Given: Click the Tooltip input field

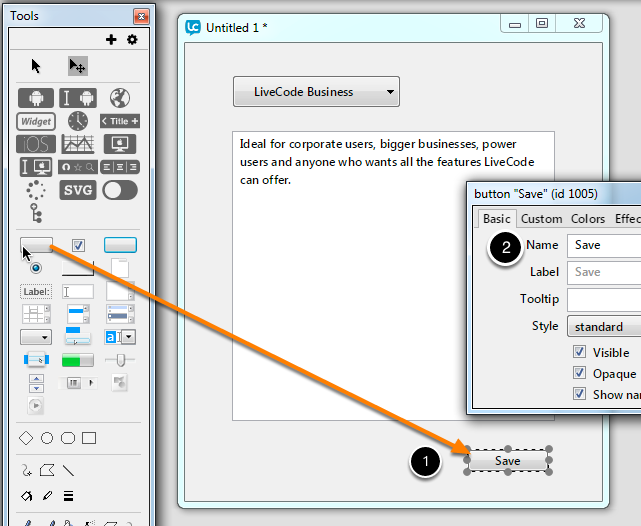Looking at the screenshot, I should (604, 300).
